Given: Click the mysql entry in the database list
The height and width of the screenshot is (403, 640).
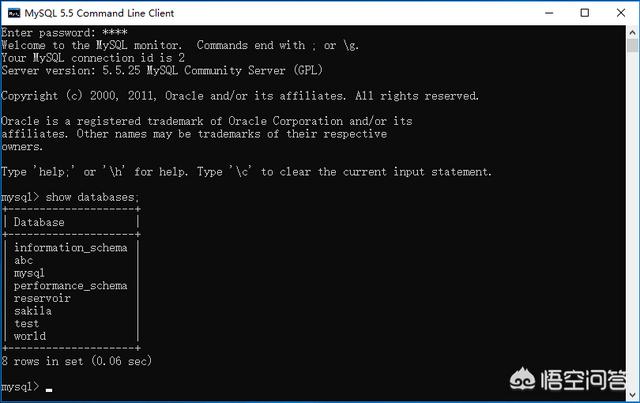Looking at the screenshot, I should (x=30, y=273).
